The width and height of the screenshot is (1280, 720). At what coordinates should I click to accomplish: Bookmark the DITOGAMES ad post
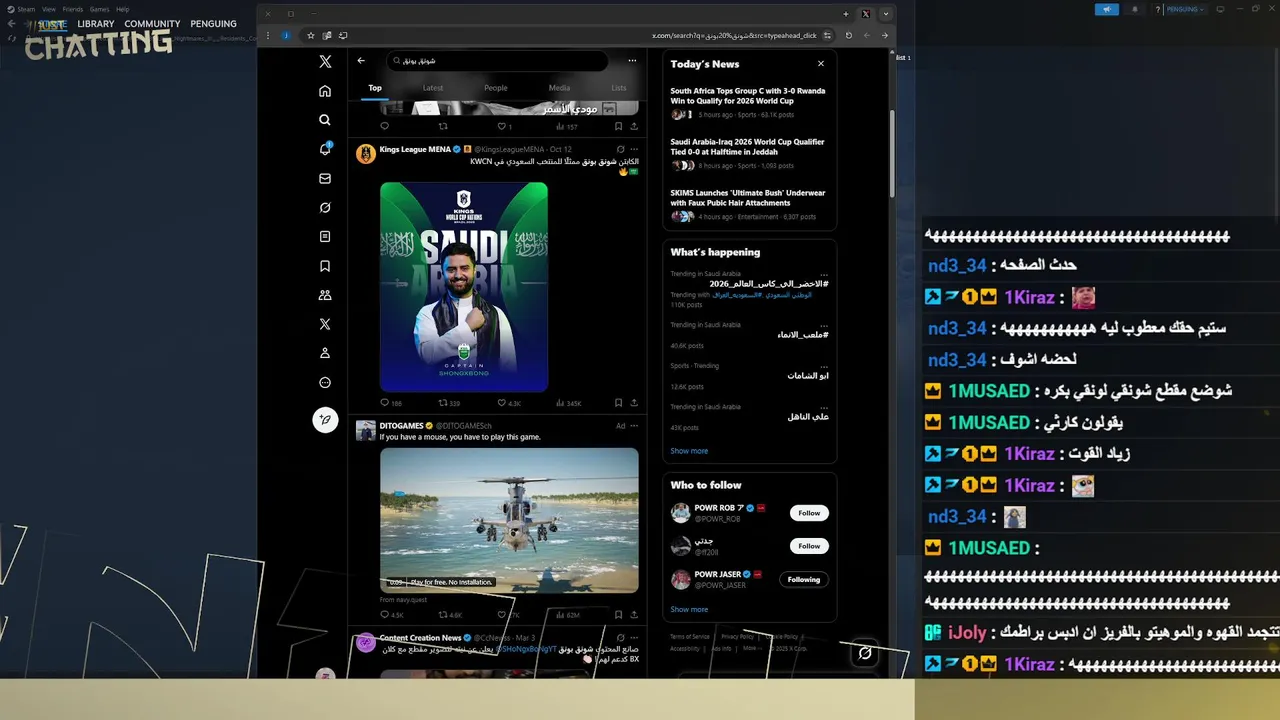click(x=618, y=615)
